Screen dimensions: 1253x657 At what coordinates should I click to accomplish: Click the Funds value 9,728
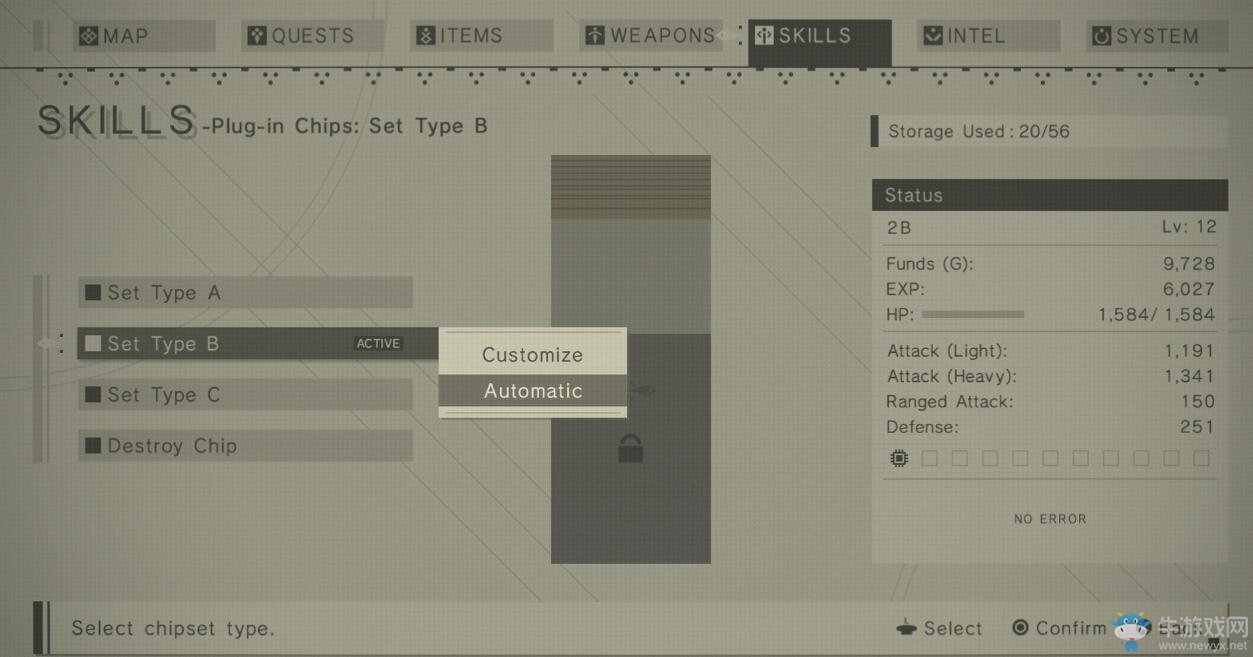coord(1190,264)
